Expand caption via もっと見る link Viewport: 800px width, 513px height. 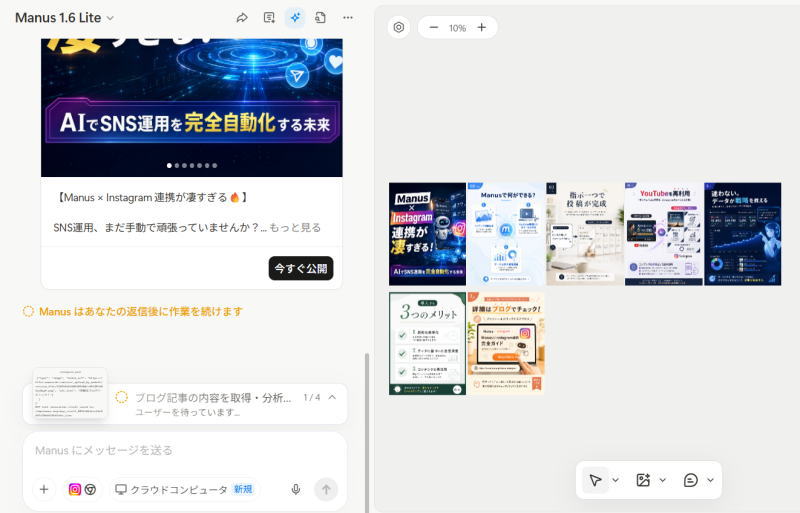(x=295, y=228)
